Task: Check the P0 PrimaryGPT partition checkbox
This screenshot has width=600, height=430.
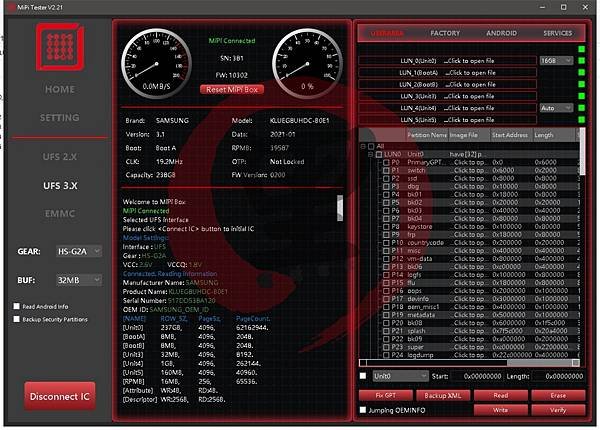Action: (386, 162)
